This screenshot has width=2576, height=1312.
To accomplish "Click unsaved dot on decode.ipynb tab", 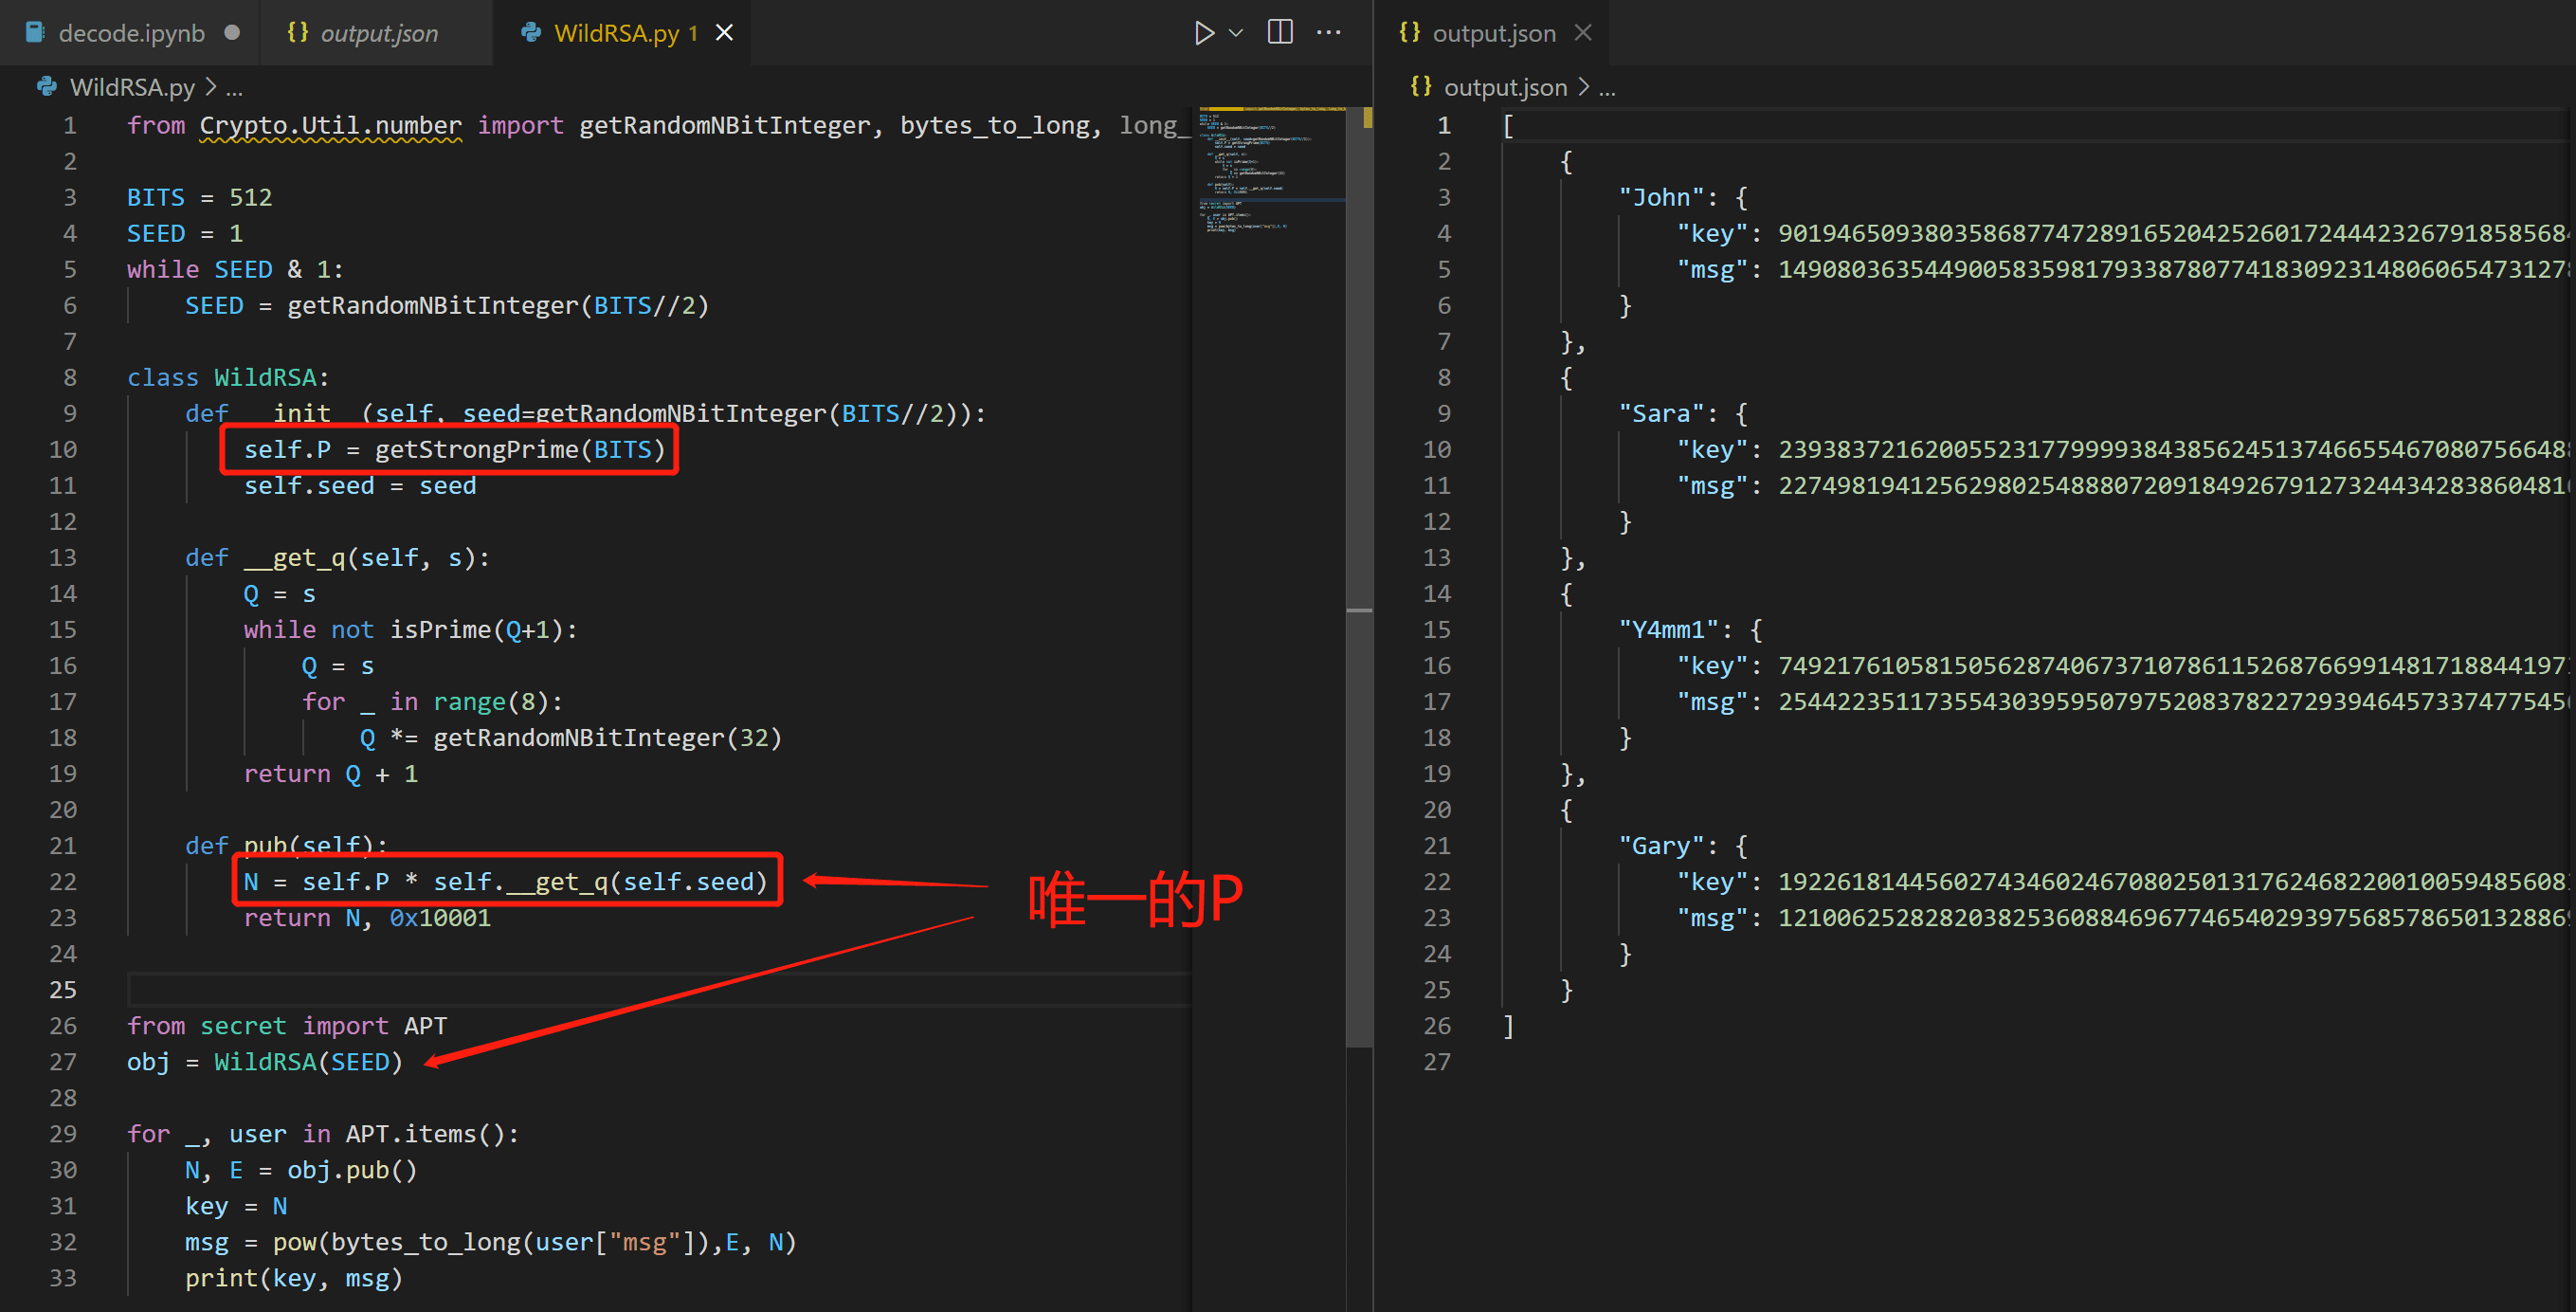I will point(232,33).
